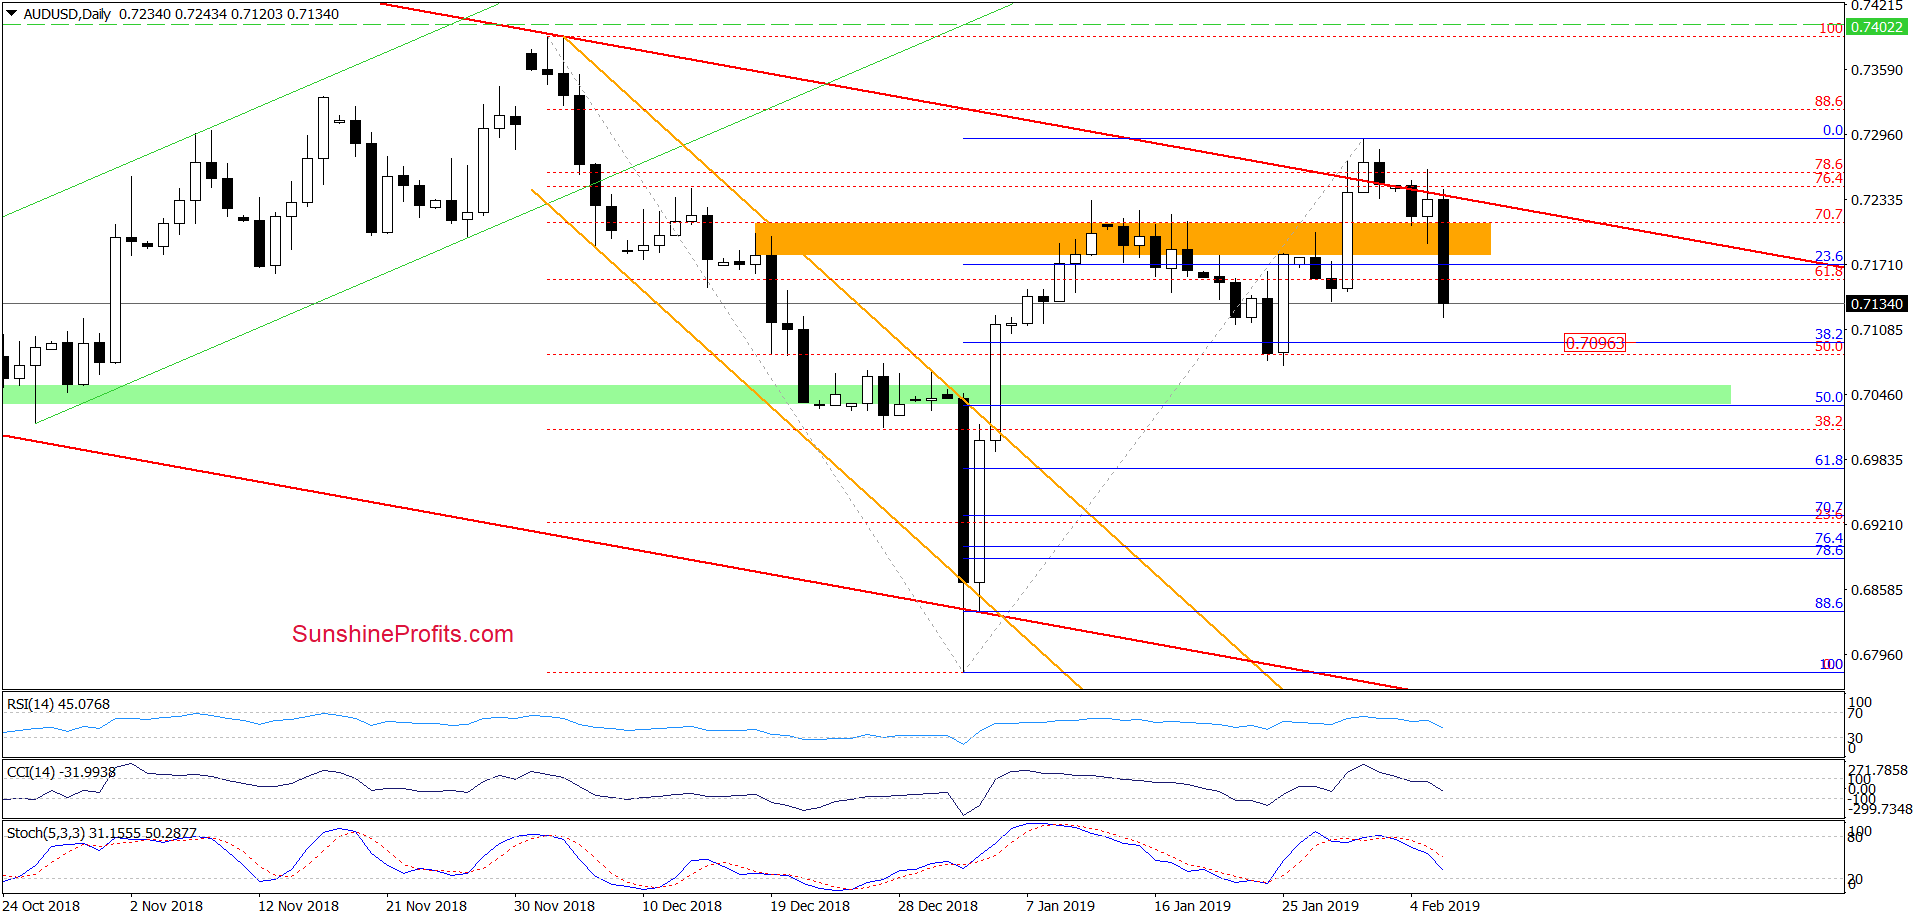
Task: Click the blue 0.0 Fibonacci level label
Action: [1832, 131]
